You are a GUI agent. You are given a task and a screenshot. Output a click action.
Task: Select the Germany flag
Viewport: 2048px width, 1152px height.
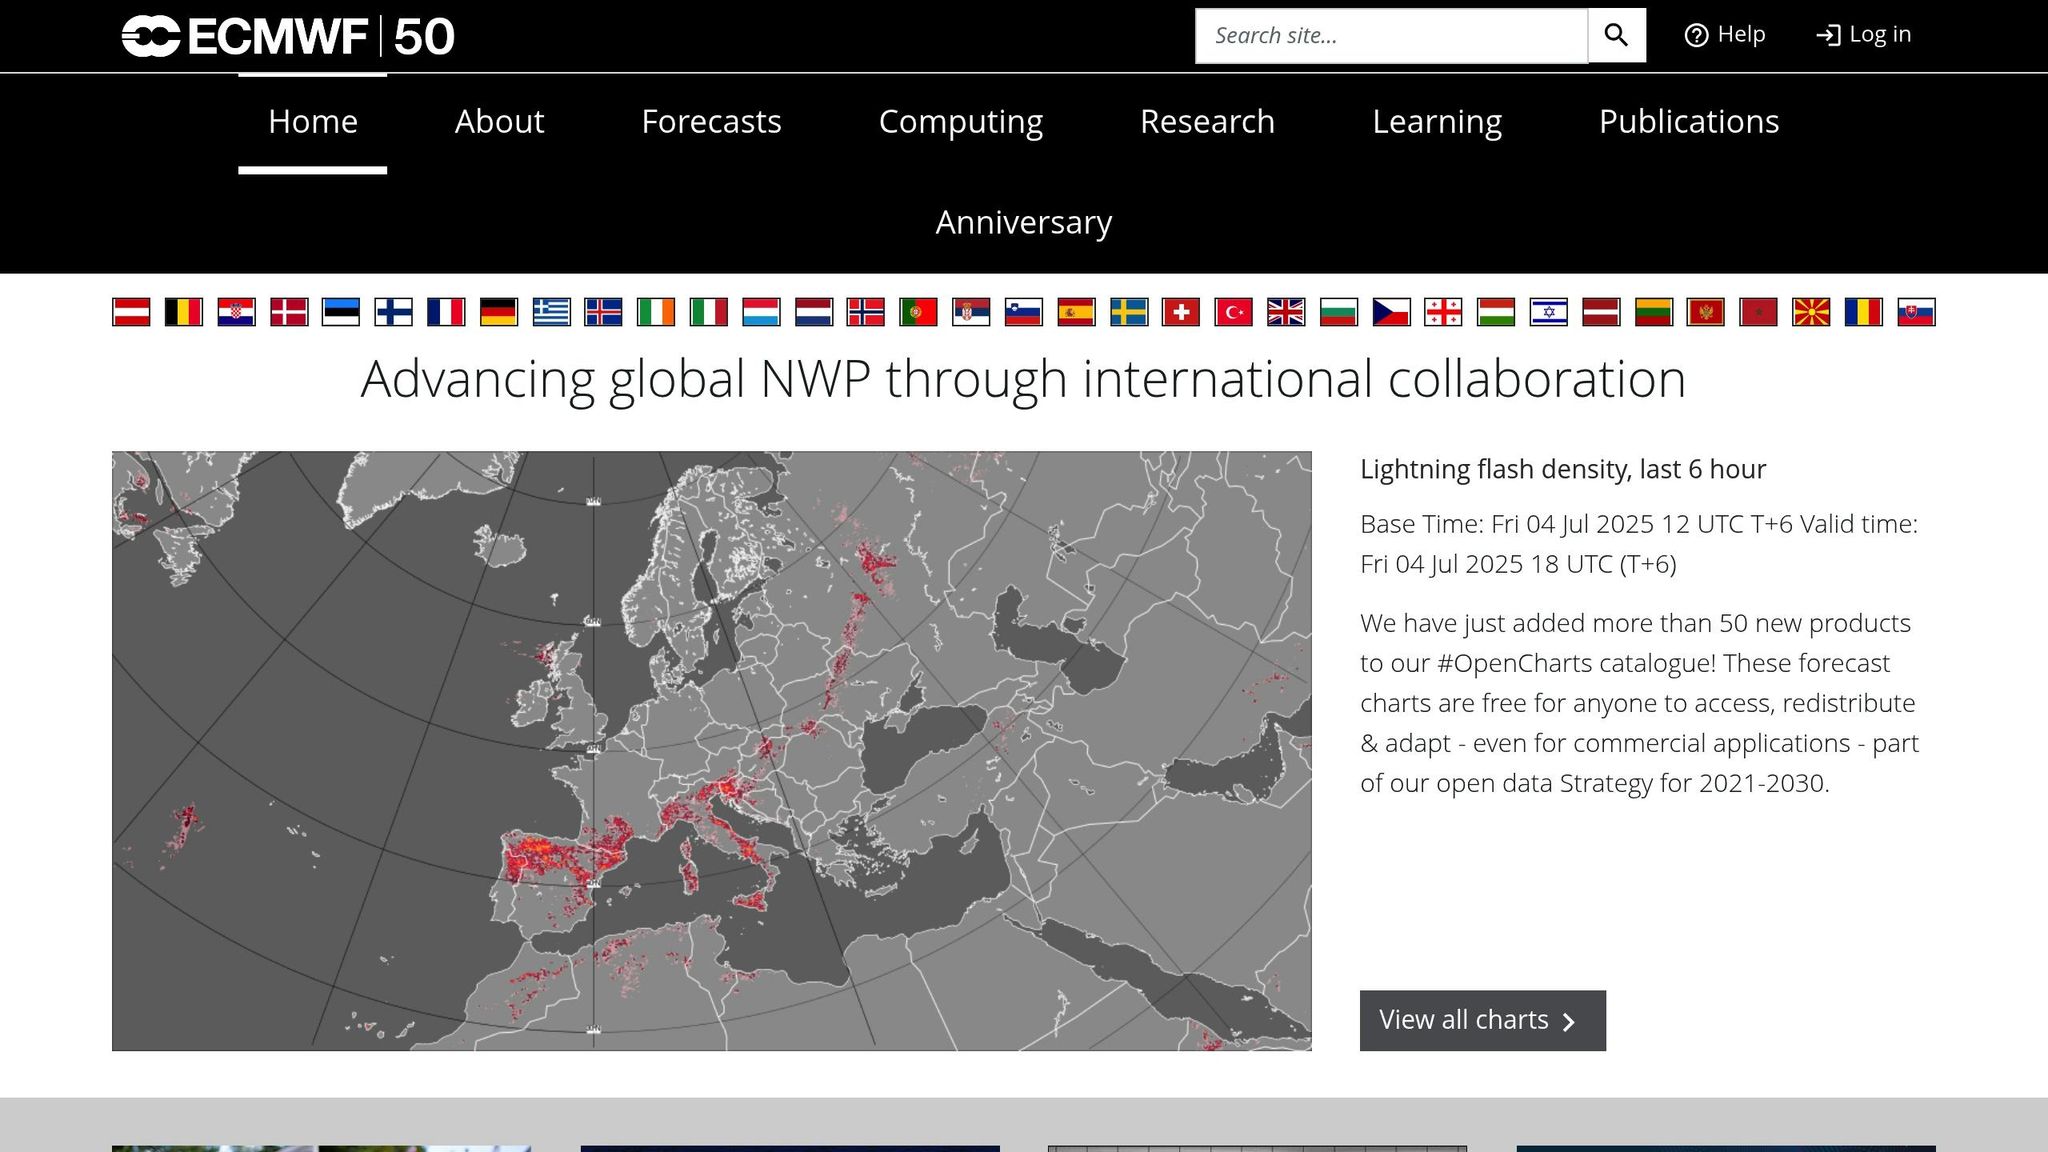[499, 312]
